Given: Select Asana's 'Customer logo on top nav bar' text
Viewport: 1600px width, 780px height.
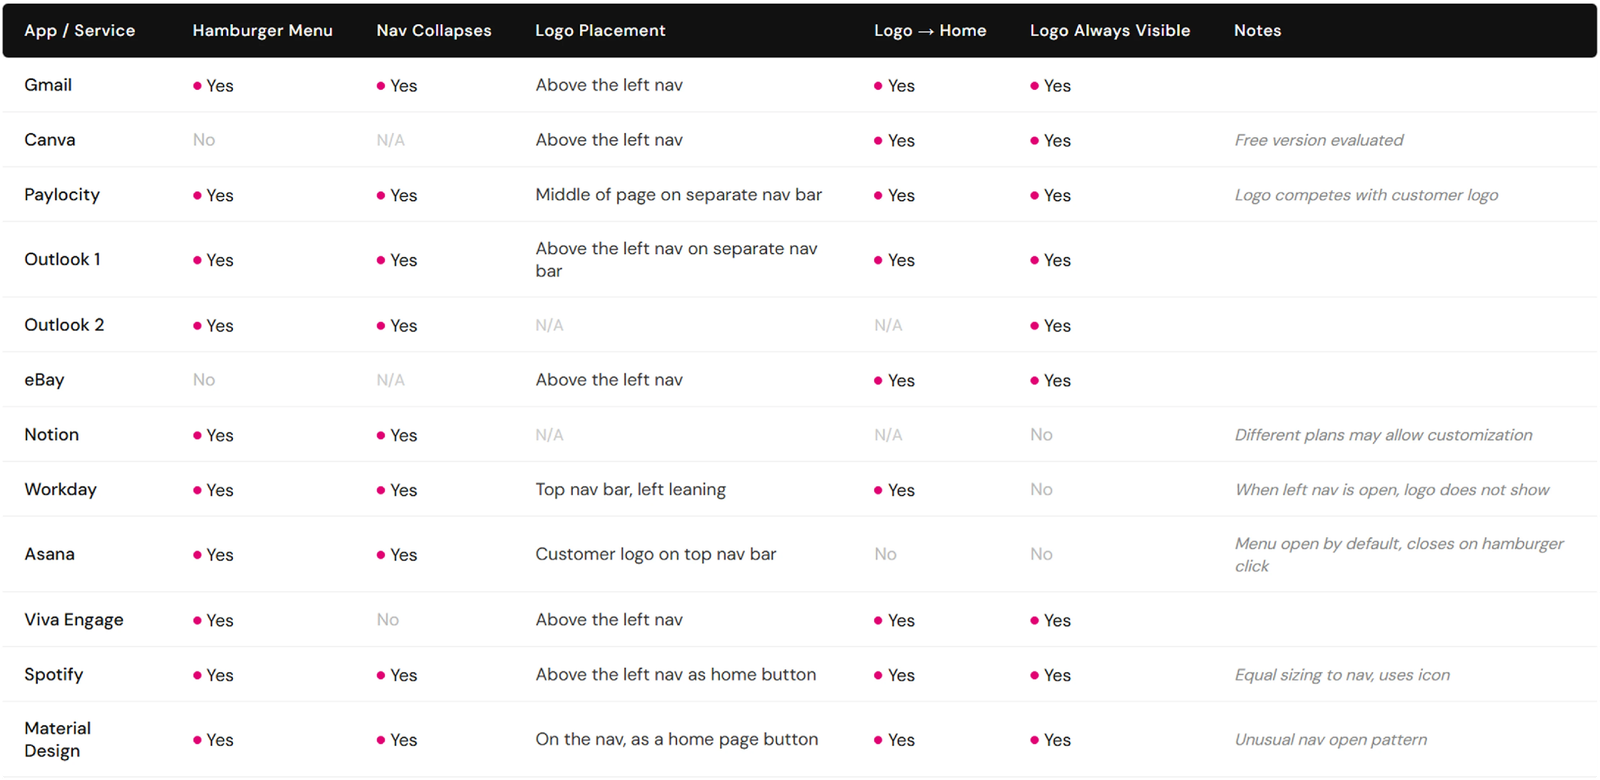Looking at the screenshot, I should [x=655, y=554].
